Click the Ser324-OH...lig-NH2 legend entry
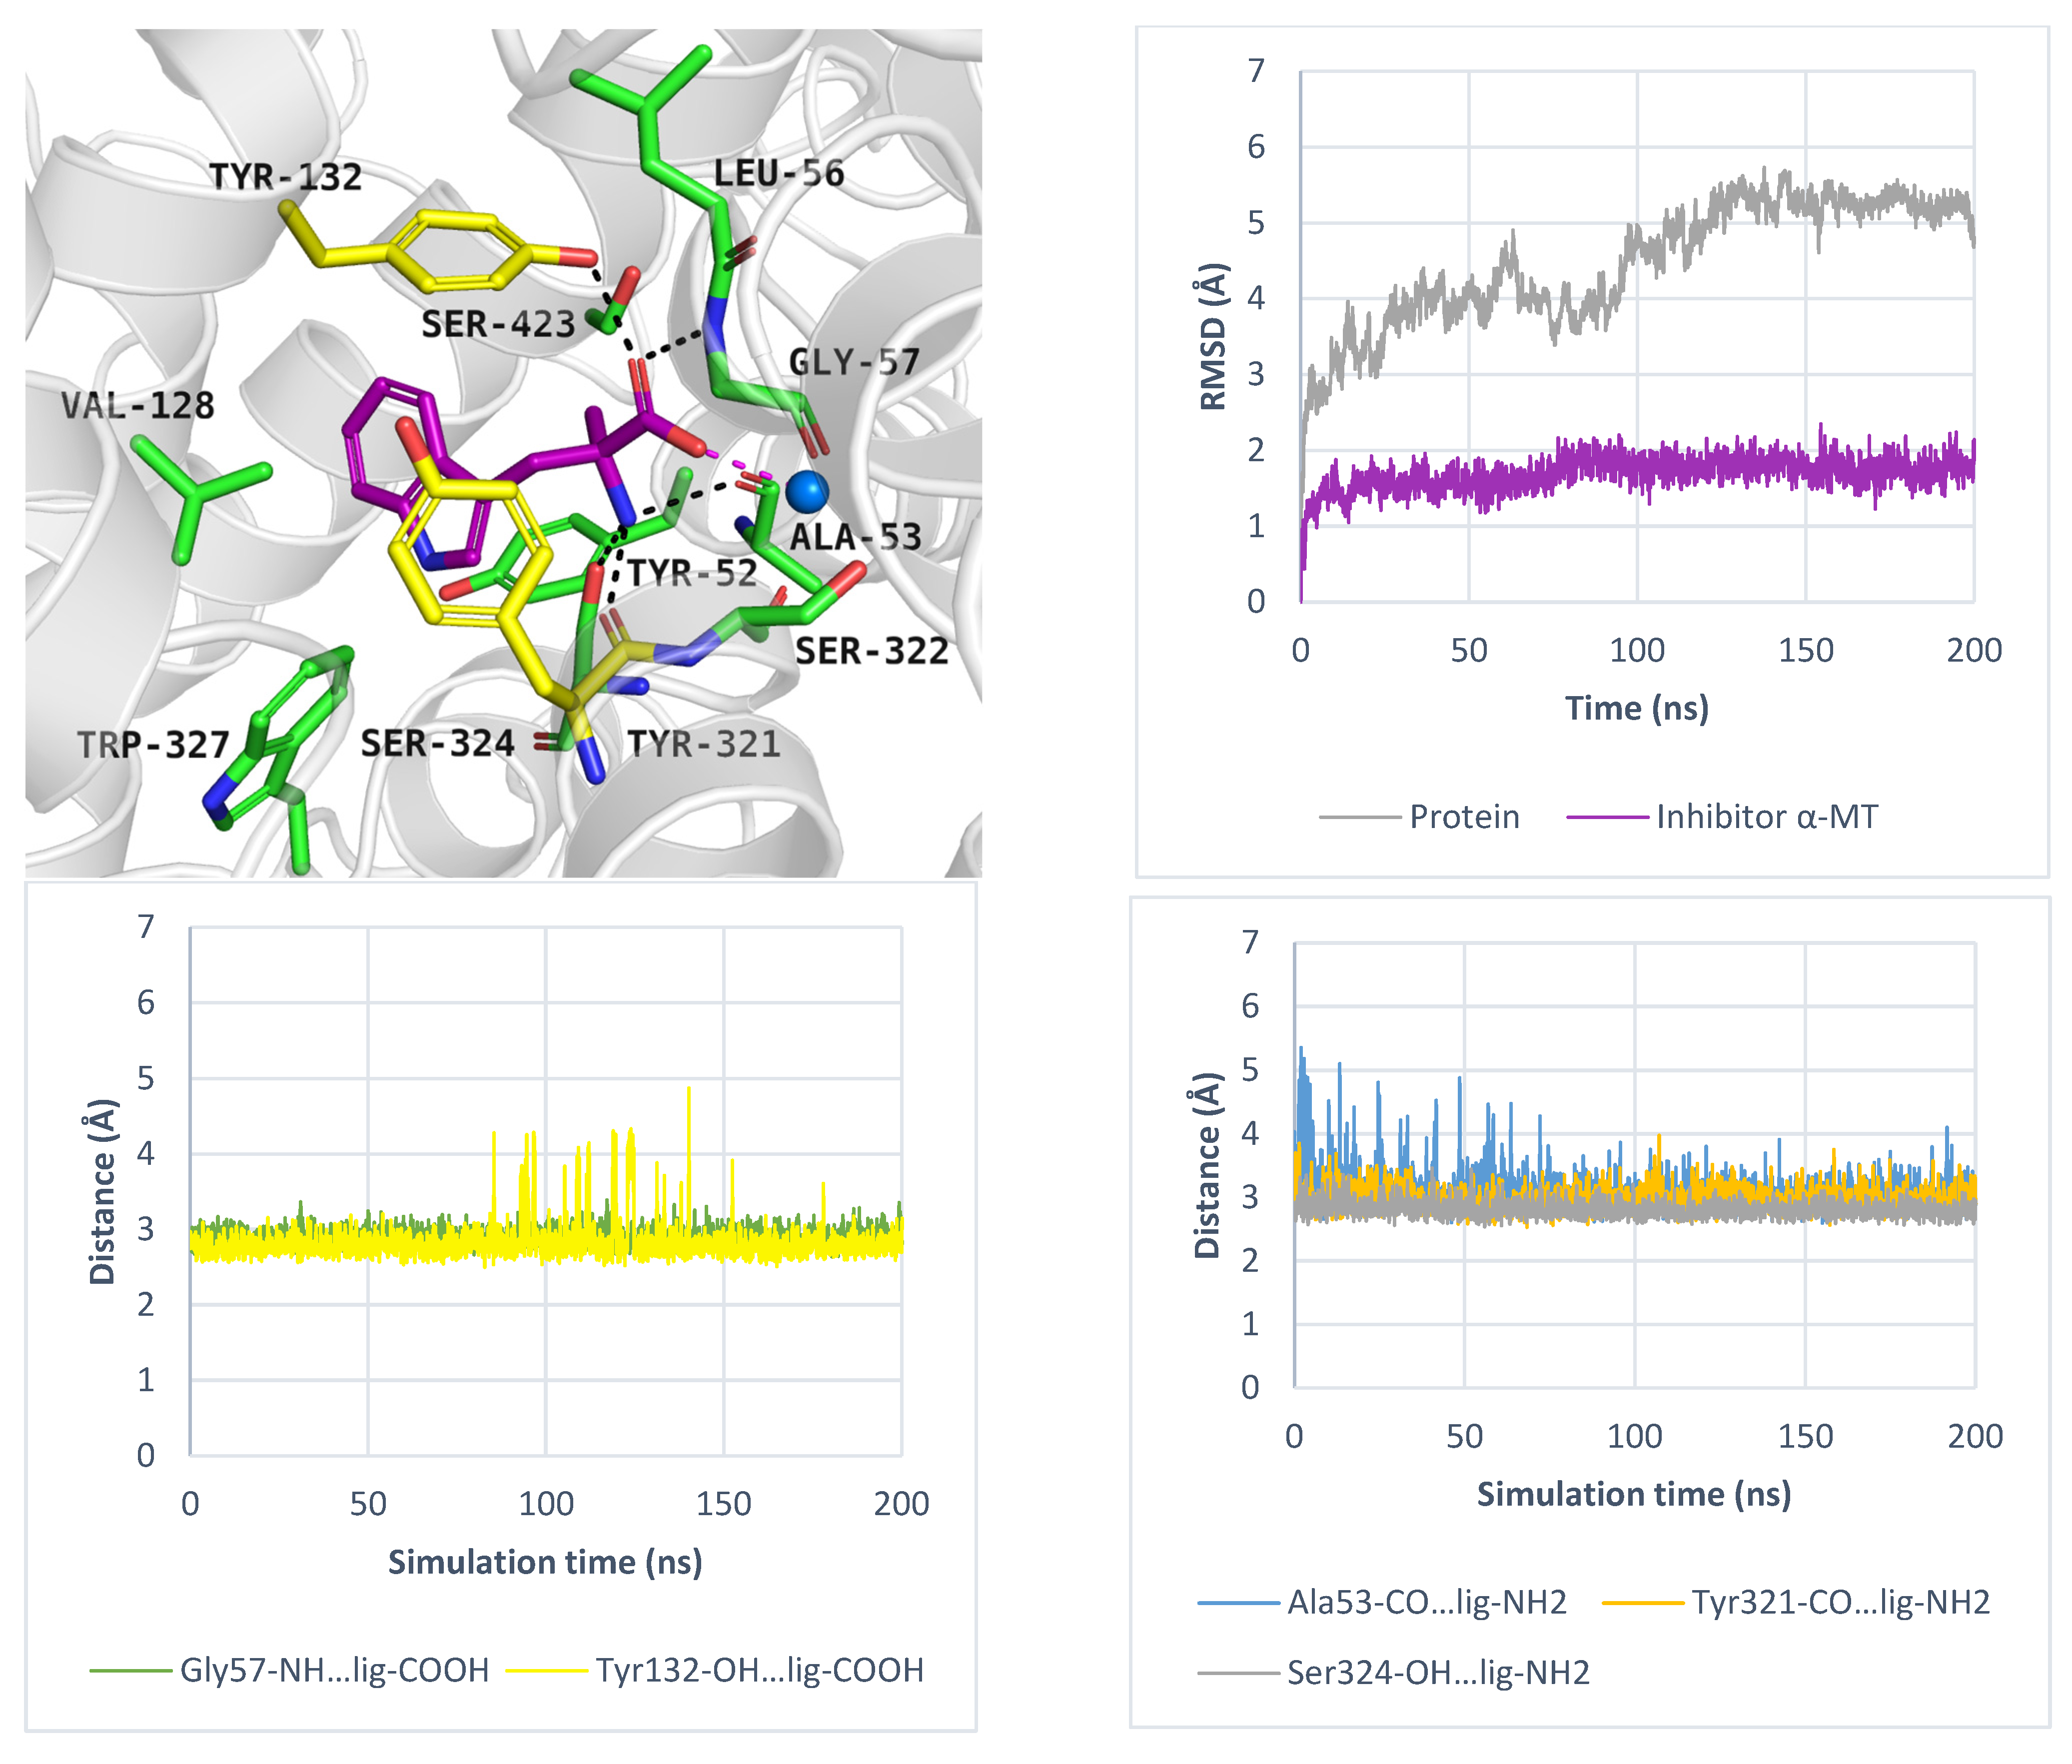 (x=1437, y=1672)
